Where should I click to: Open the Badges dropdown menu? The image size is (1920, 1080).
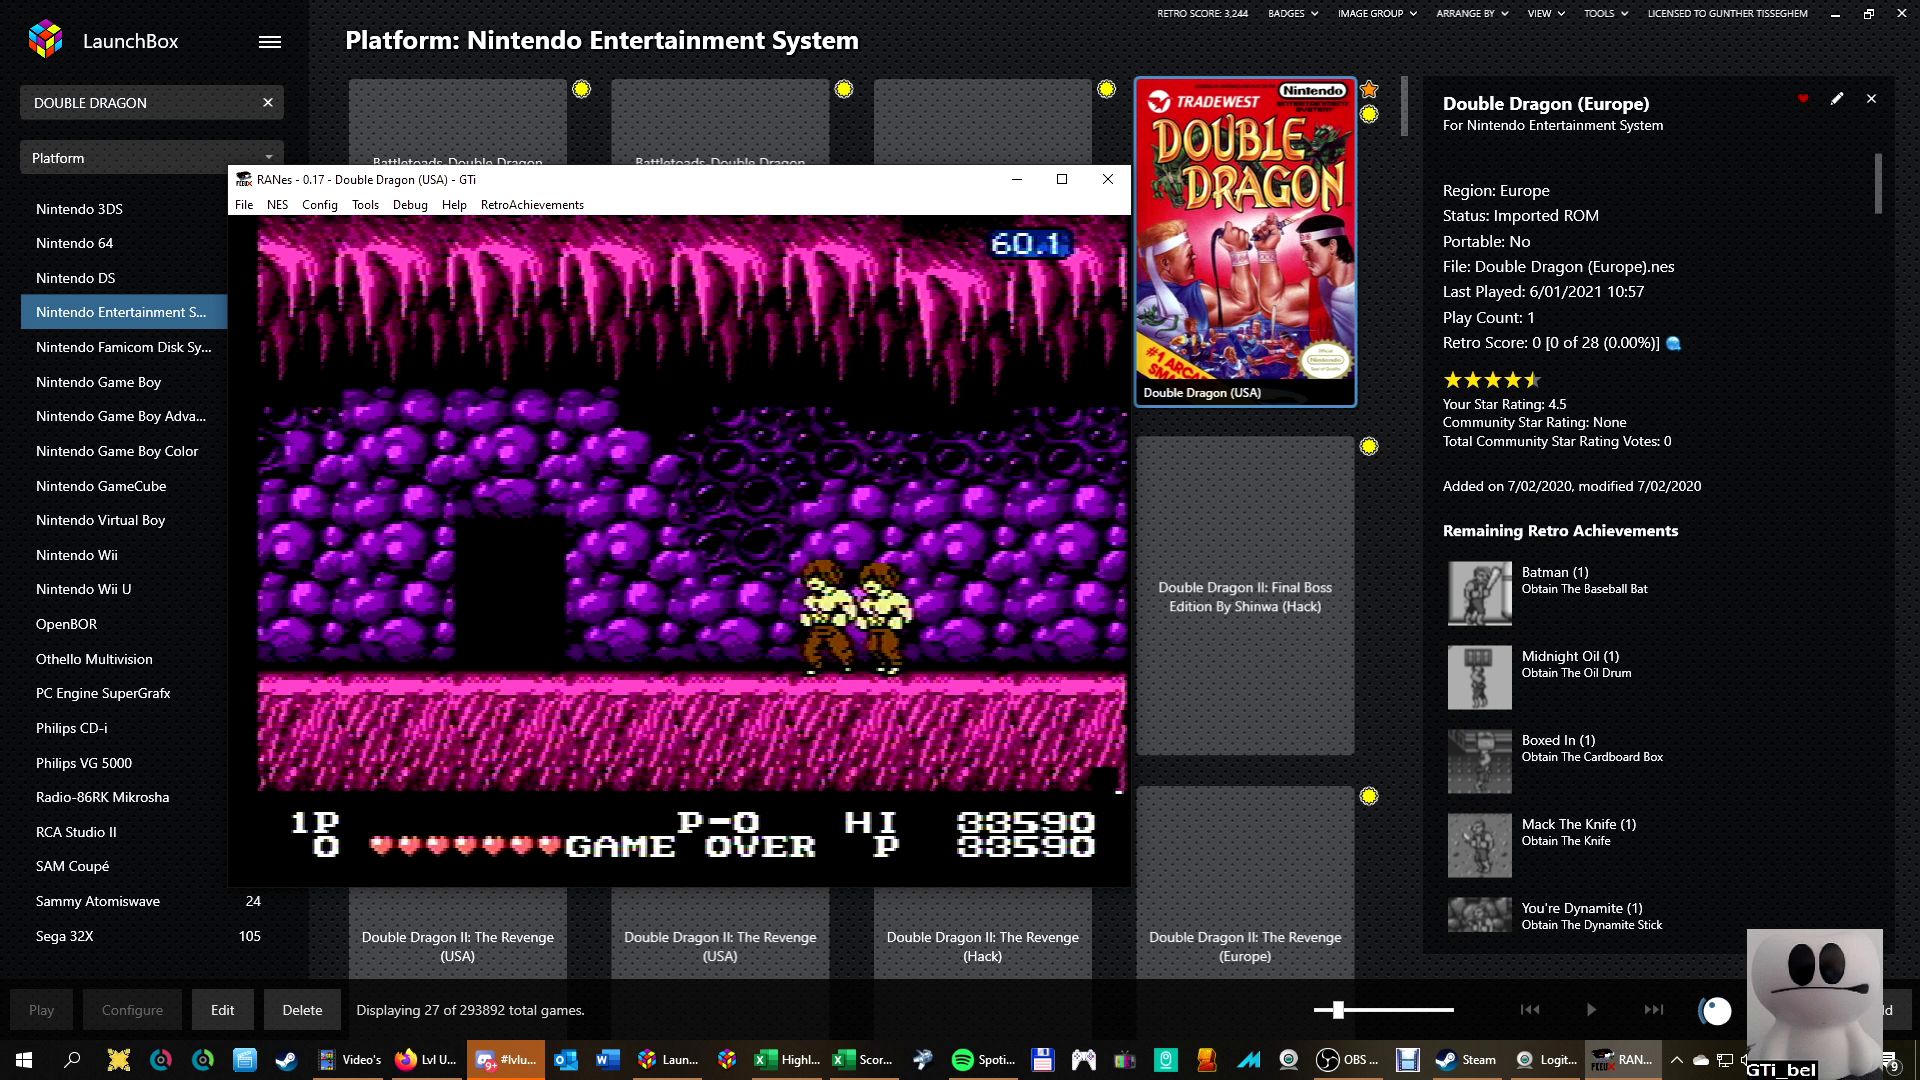click(x=1293, y=14)
